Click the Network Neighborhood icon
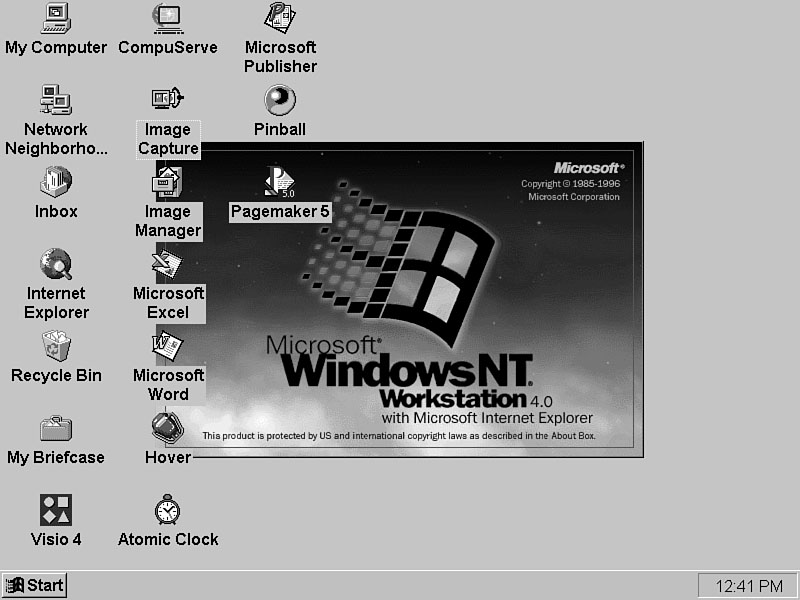The height and width of the screenshot is (600, 800). click(x=56, y=100)
